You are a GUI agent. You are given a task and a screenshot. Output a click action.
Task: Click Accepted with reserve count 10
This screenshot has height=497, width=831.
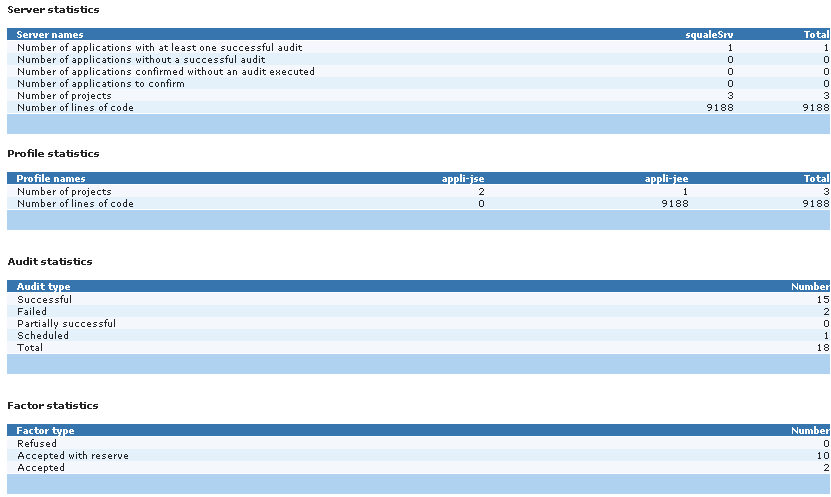(823, 456)
